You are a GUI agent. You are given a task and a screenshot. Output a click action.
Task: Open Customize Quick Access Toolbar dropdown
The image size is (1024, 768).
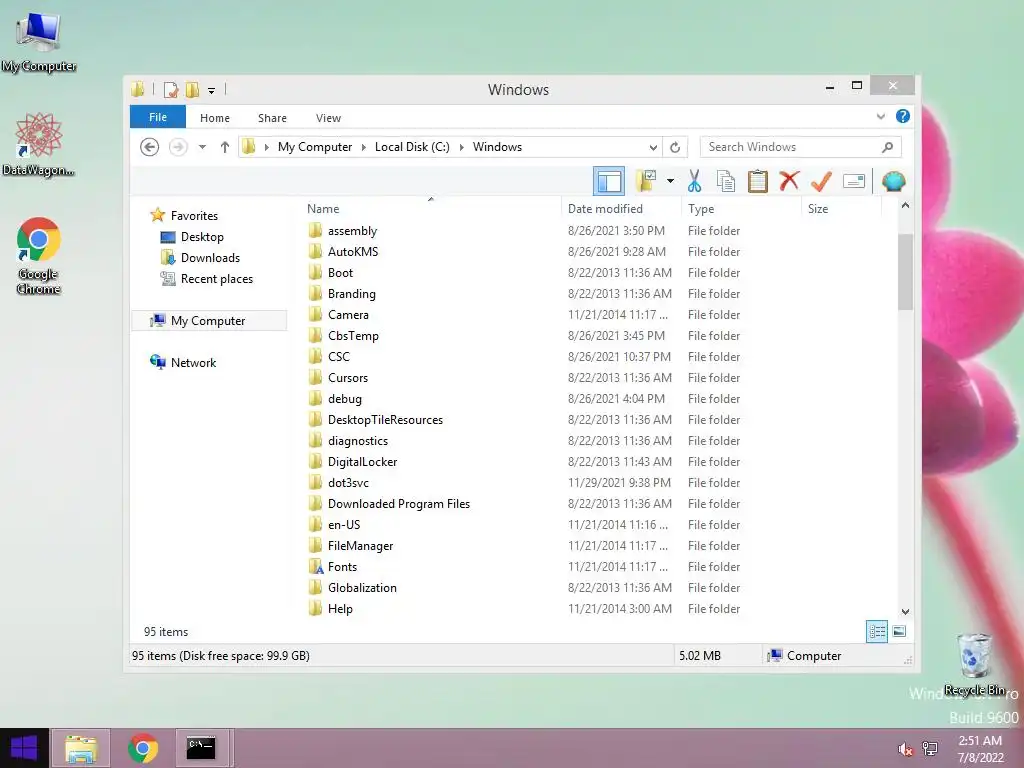(212, 91)
